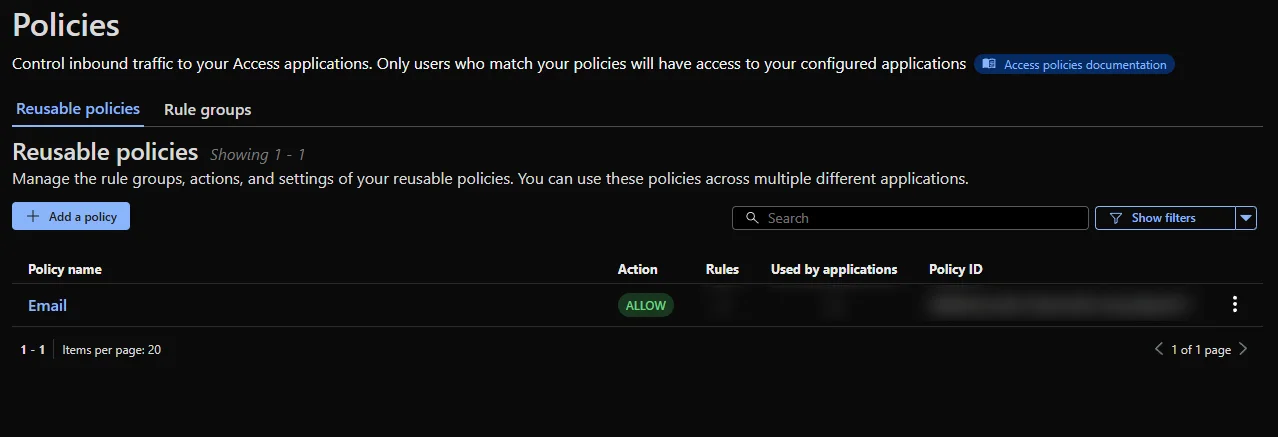The image size is (1278, 437).
Task: Click the Policy name column header
Action: (64, 269)
